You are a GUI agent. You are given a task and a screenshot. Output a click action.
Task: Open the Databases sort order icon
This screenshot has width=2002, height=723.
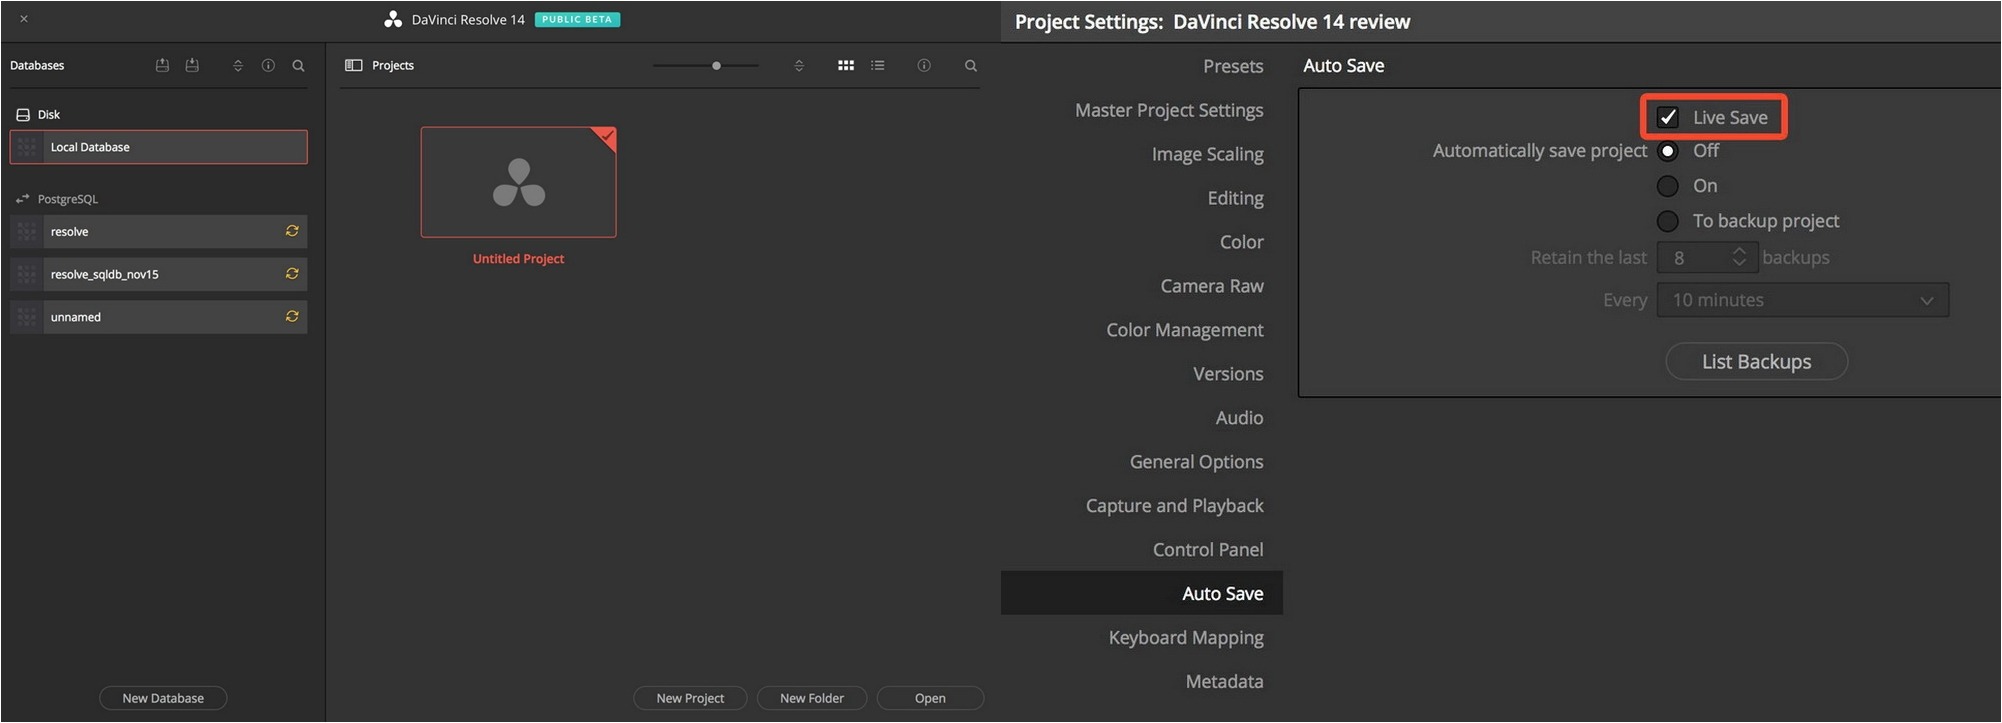tap(238, 66)
